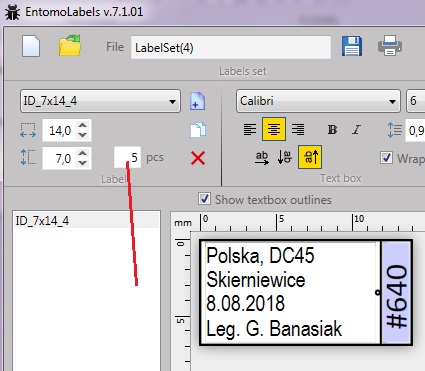425x371 pixels.
Task: Toggle center text alignment button
Action: [x=274, y=129]
